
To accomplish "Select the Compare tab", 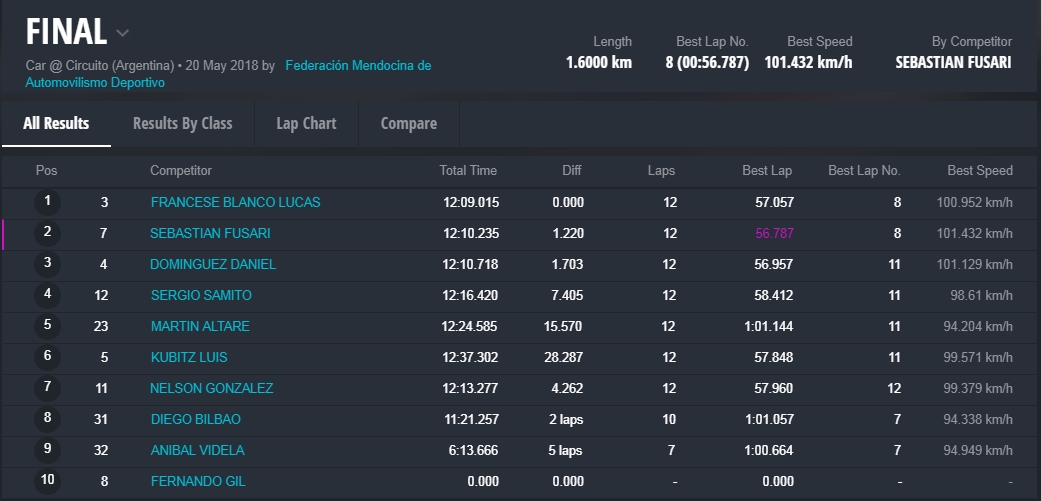I will point(408,124).
